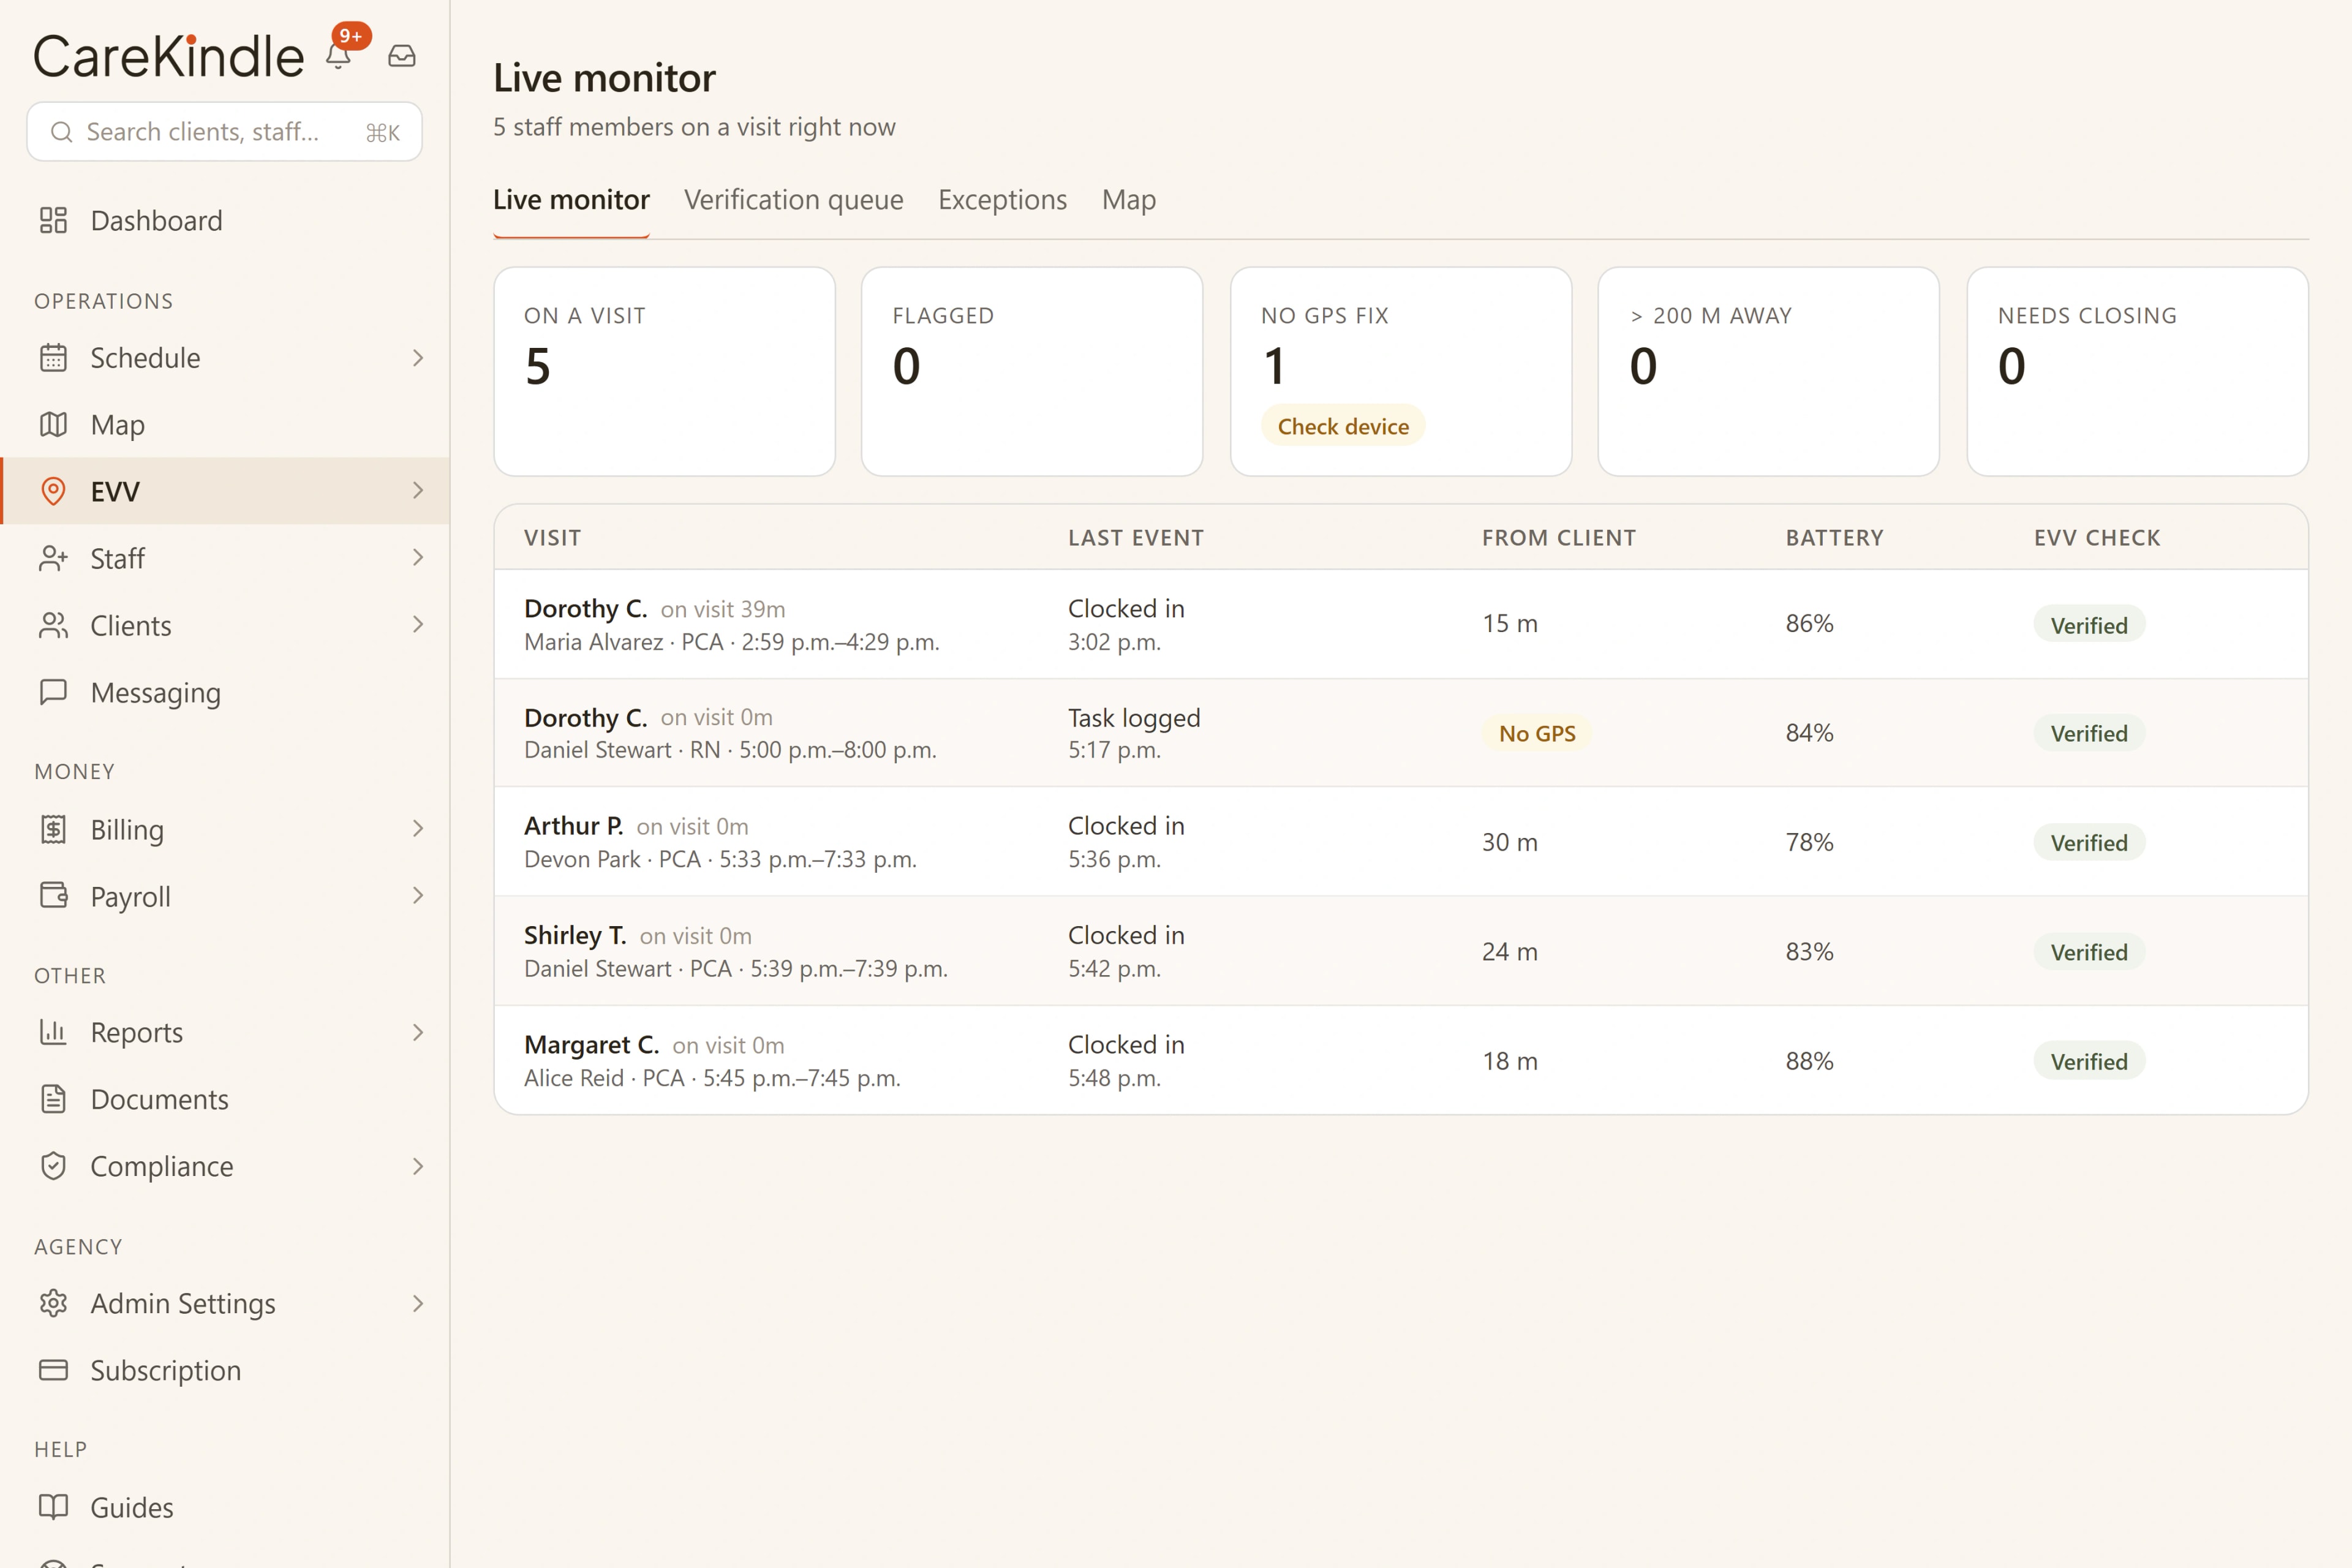Click Verified badge for Maria Alvarez visit
Viewport: 2352px width, 1568px height.
(x=2089, y=625)
